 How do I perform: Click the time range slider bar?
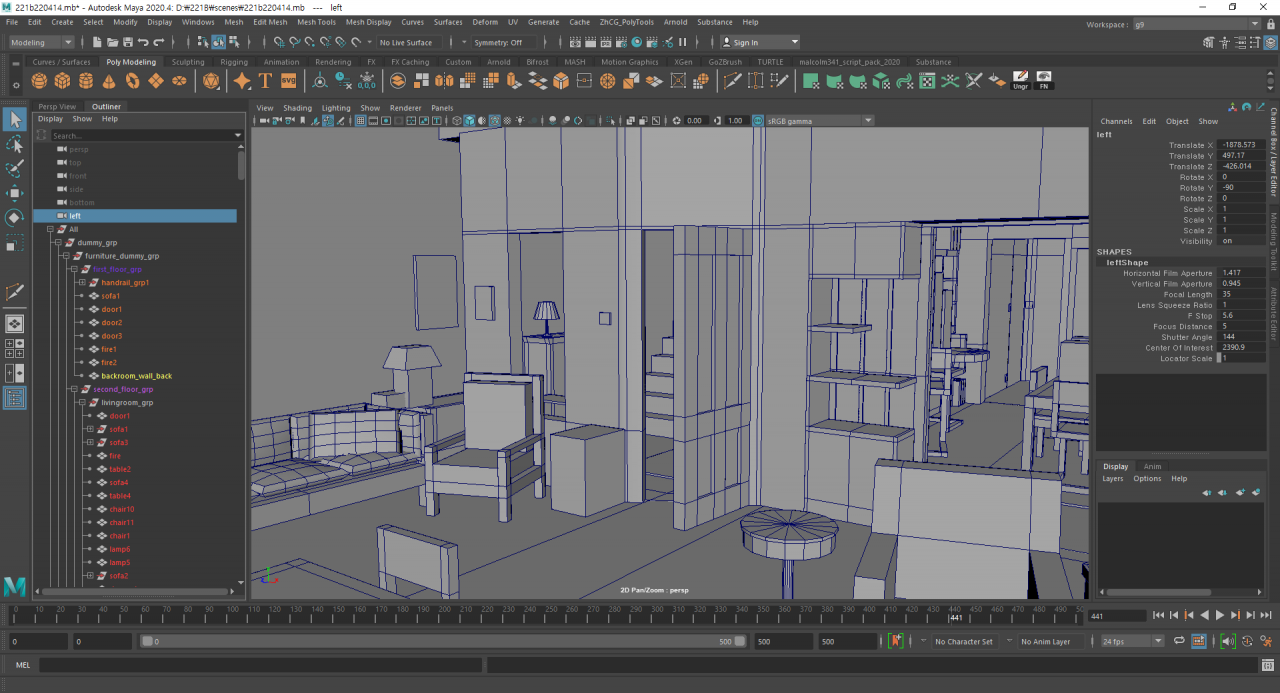440,641
